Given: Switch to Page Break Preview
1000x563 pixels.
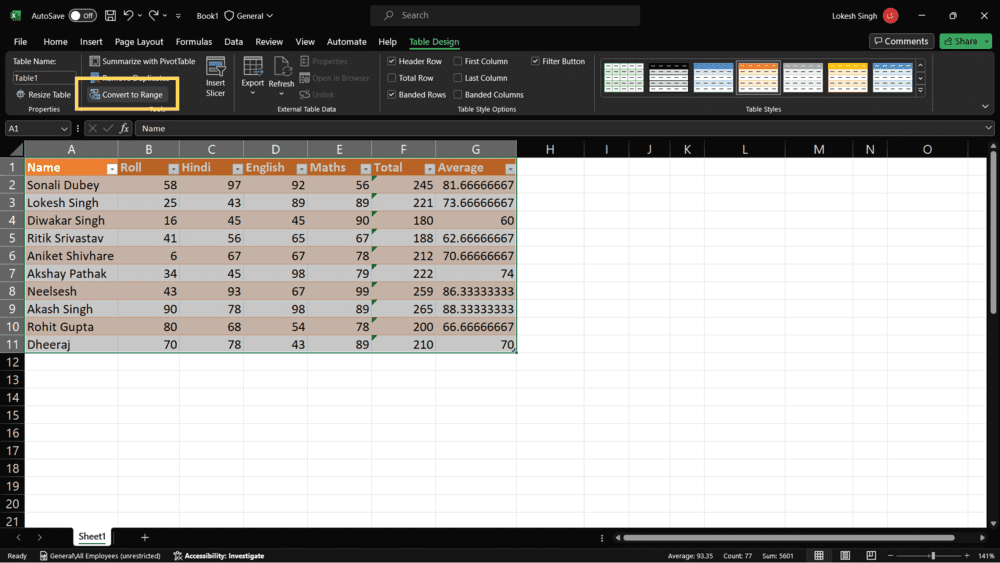Looking at the screenshot, I should pos(871,555).
